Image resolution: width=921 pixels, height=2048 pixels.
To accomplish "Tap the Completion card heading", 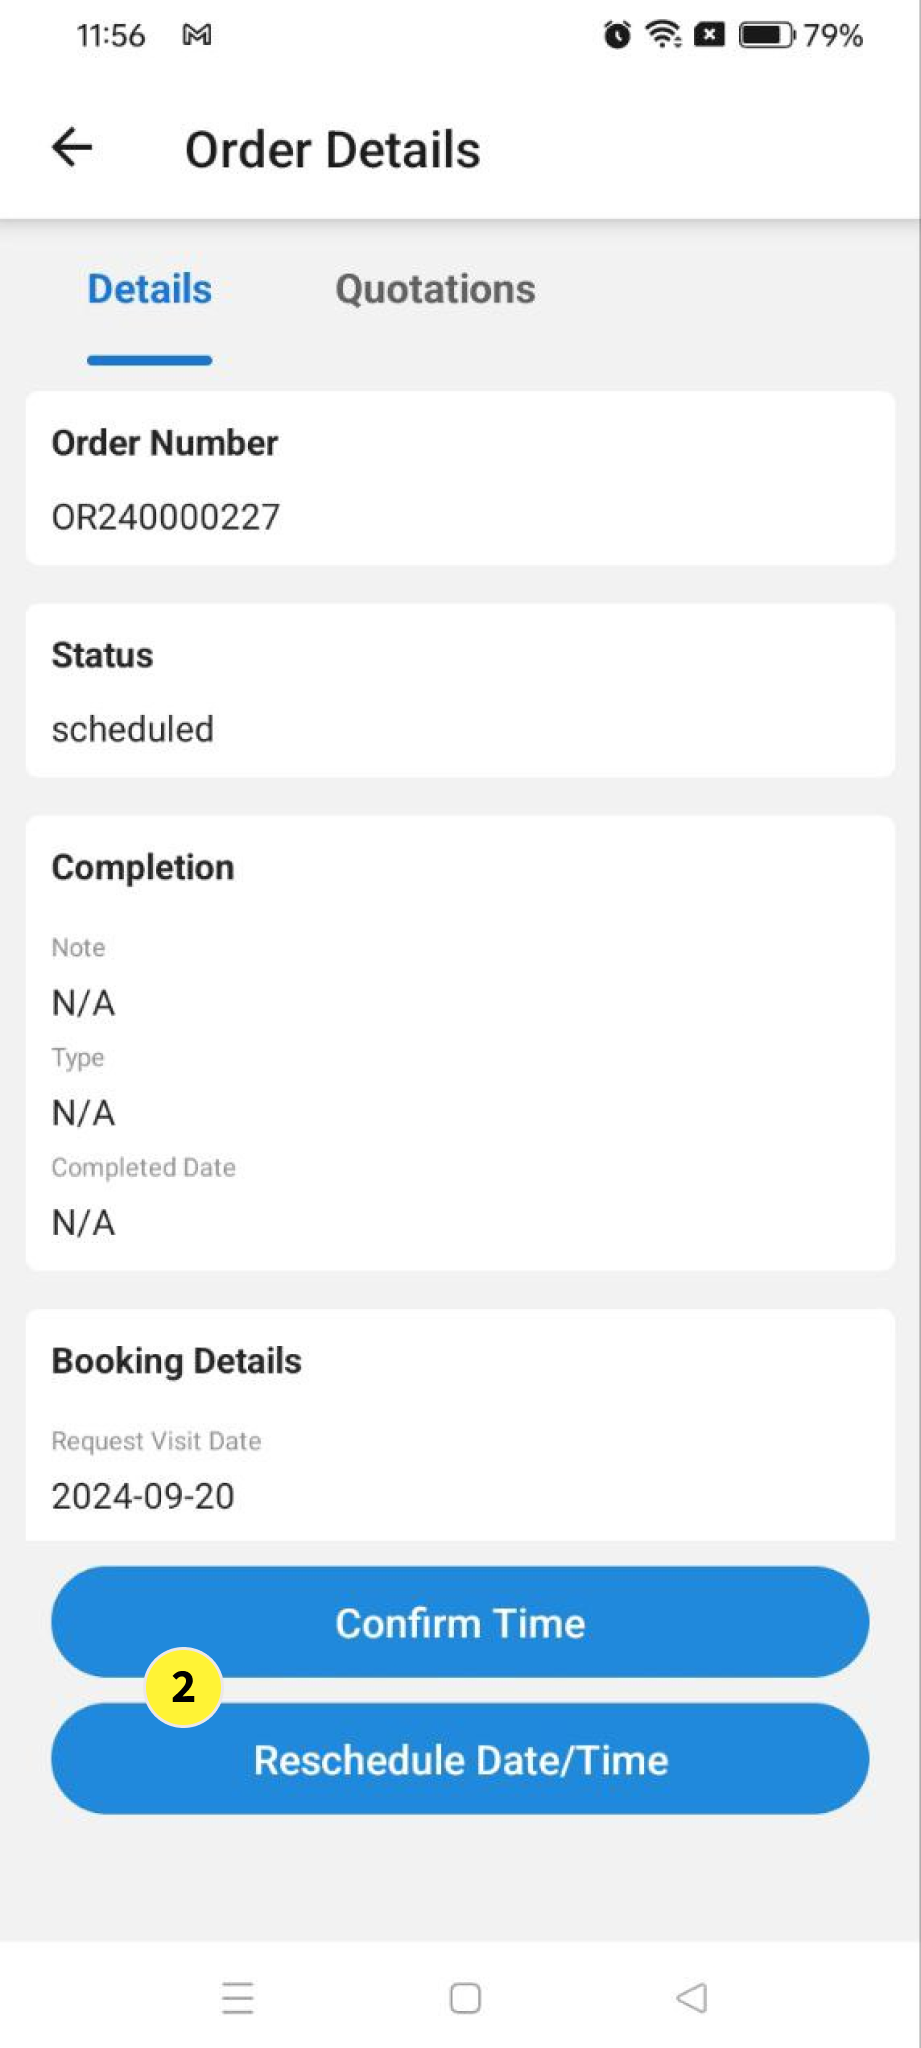I will click(x=143, y=867).
